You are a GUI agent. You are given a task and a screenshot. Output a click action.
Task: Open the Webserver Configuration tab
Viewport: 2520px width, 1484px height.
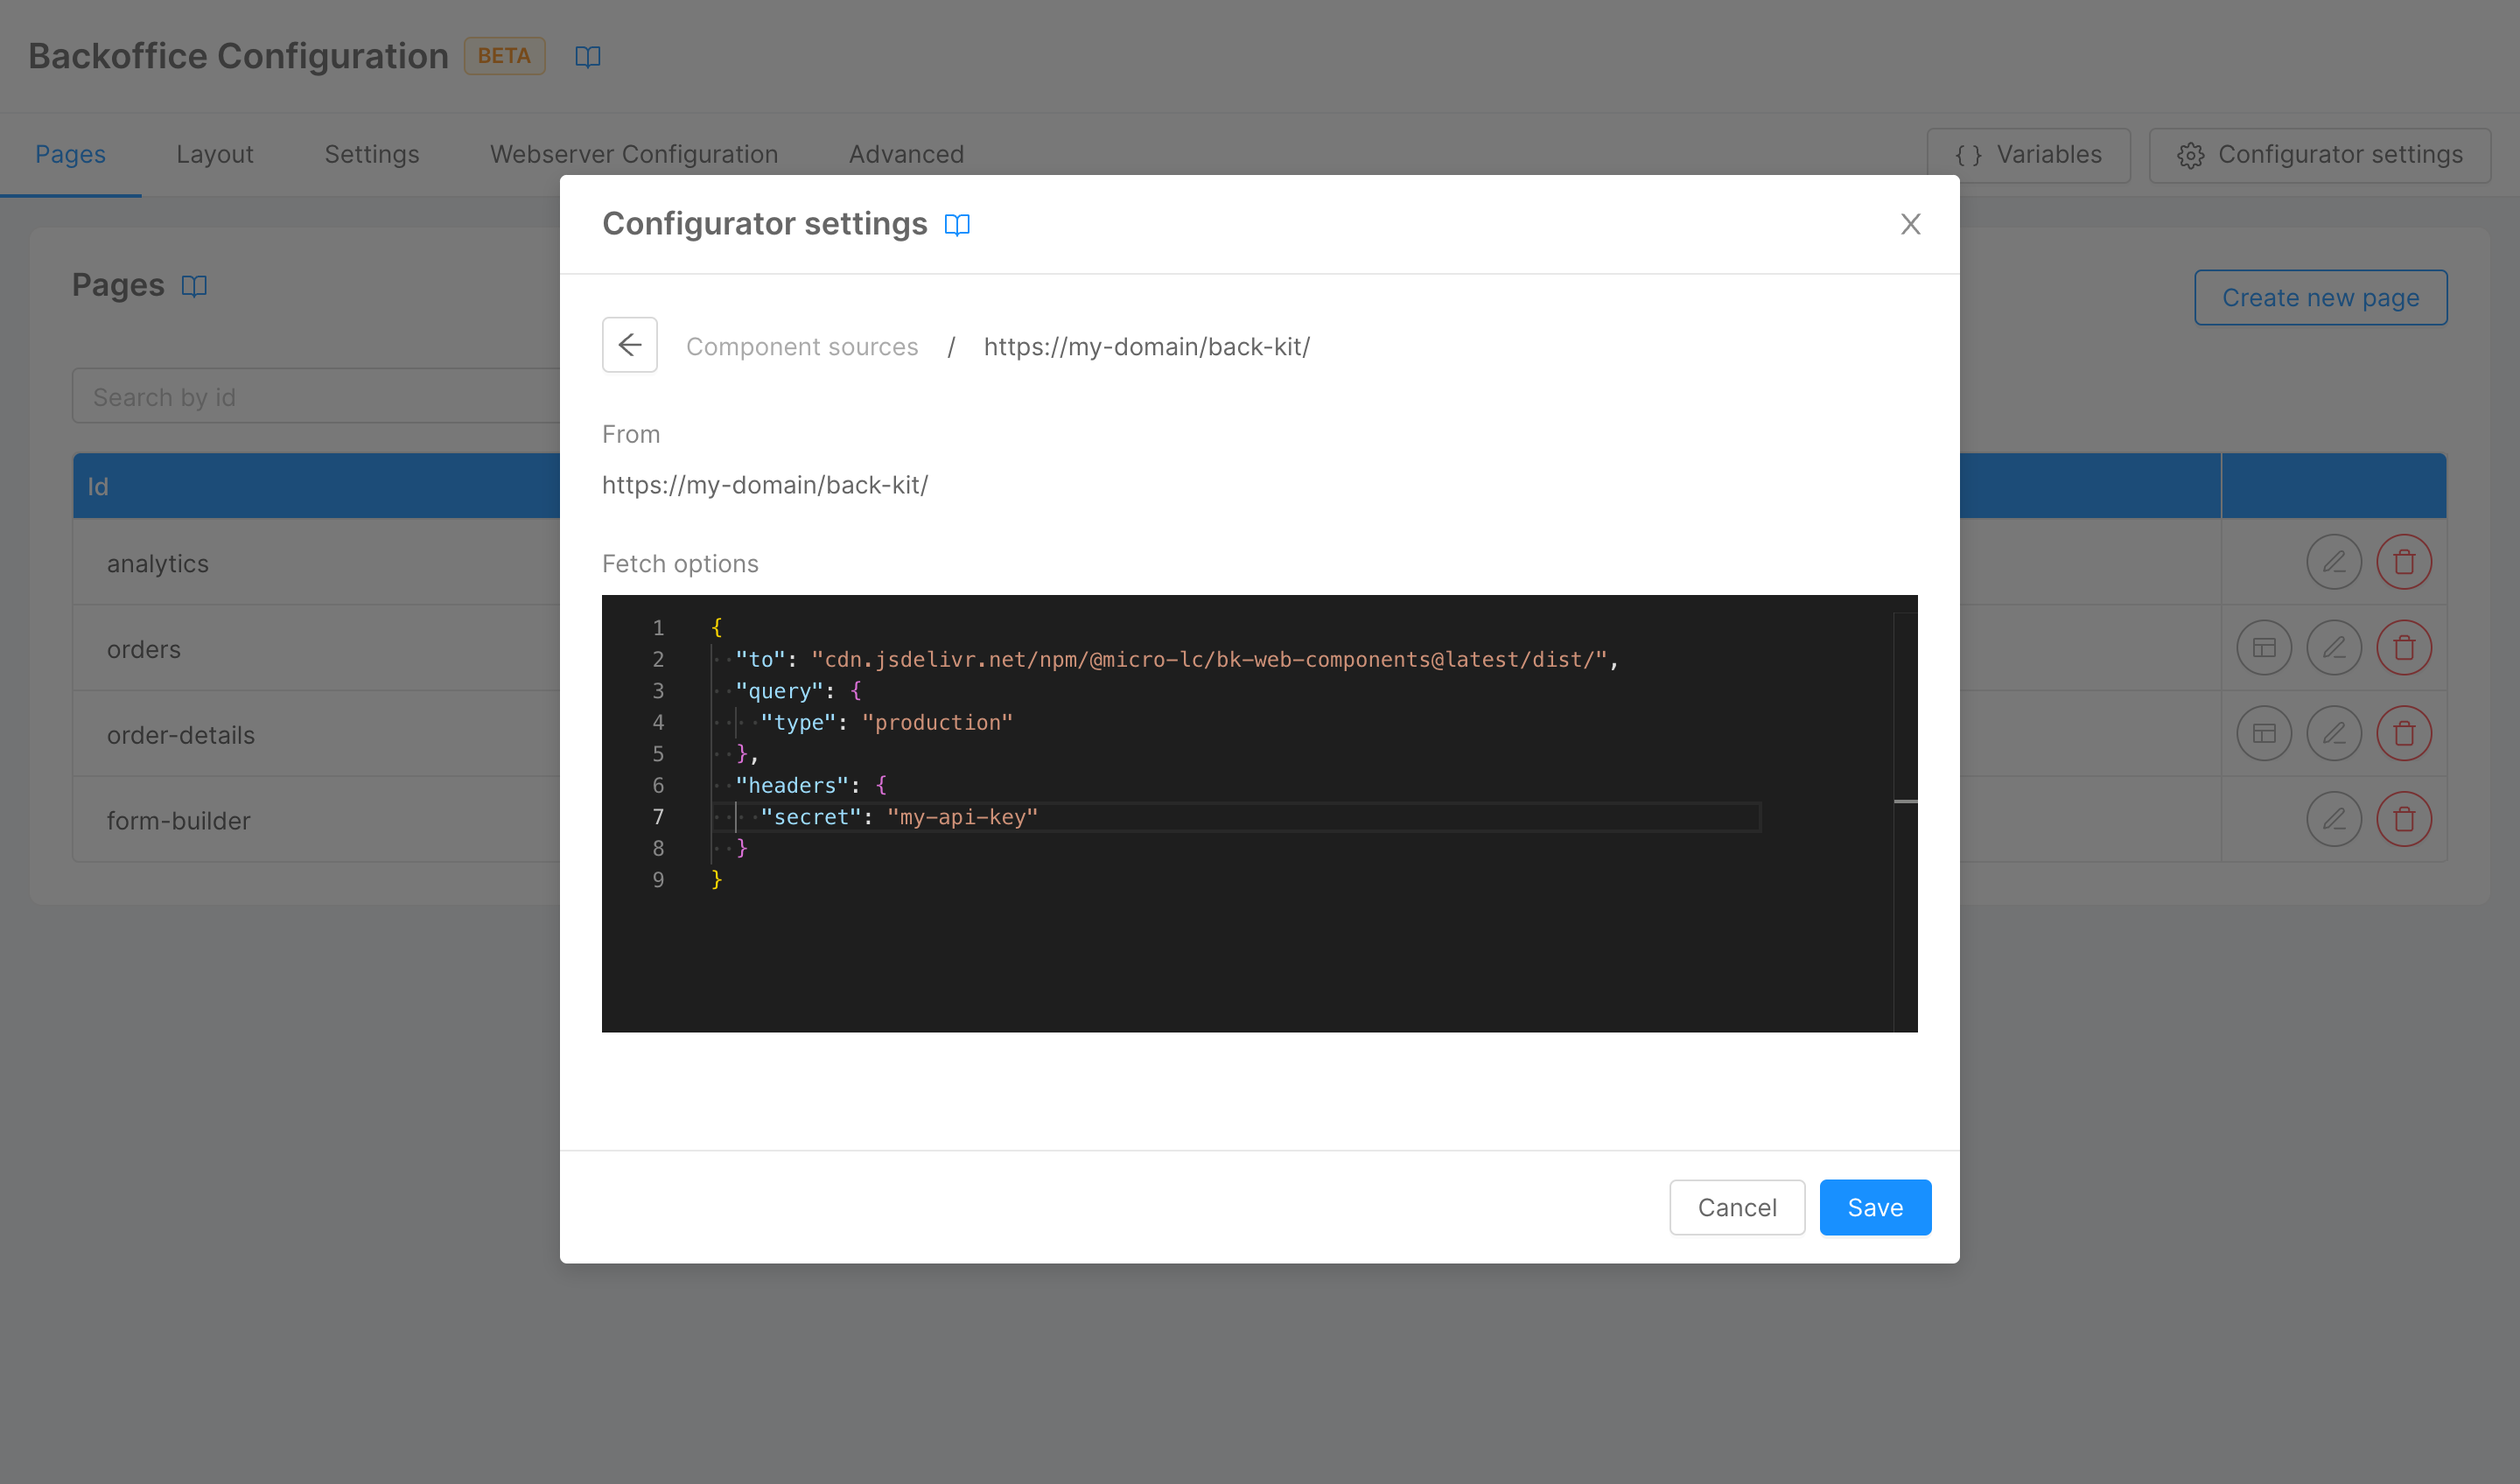(633, 154)
